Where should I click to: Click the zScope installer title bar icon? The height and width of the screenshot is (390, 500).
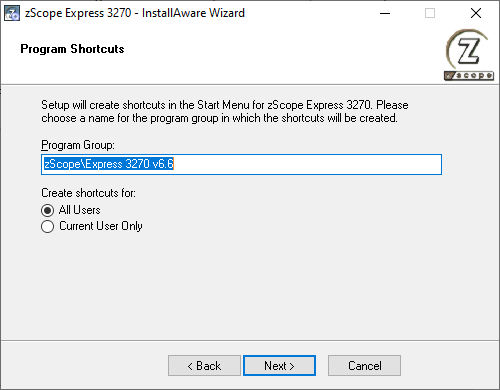click(x=12, y=13)
